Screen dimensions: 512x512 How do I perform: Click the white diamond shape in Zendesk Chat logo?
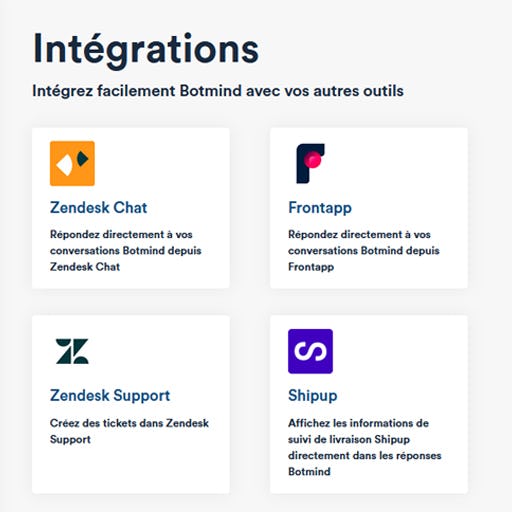65,164
